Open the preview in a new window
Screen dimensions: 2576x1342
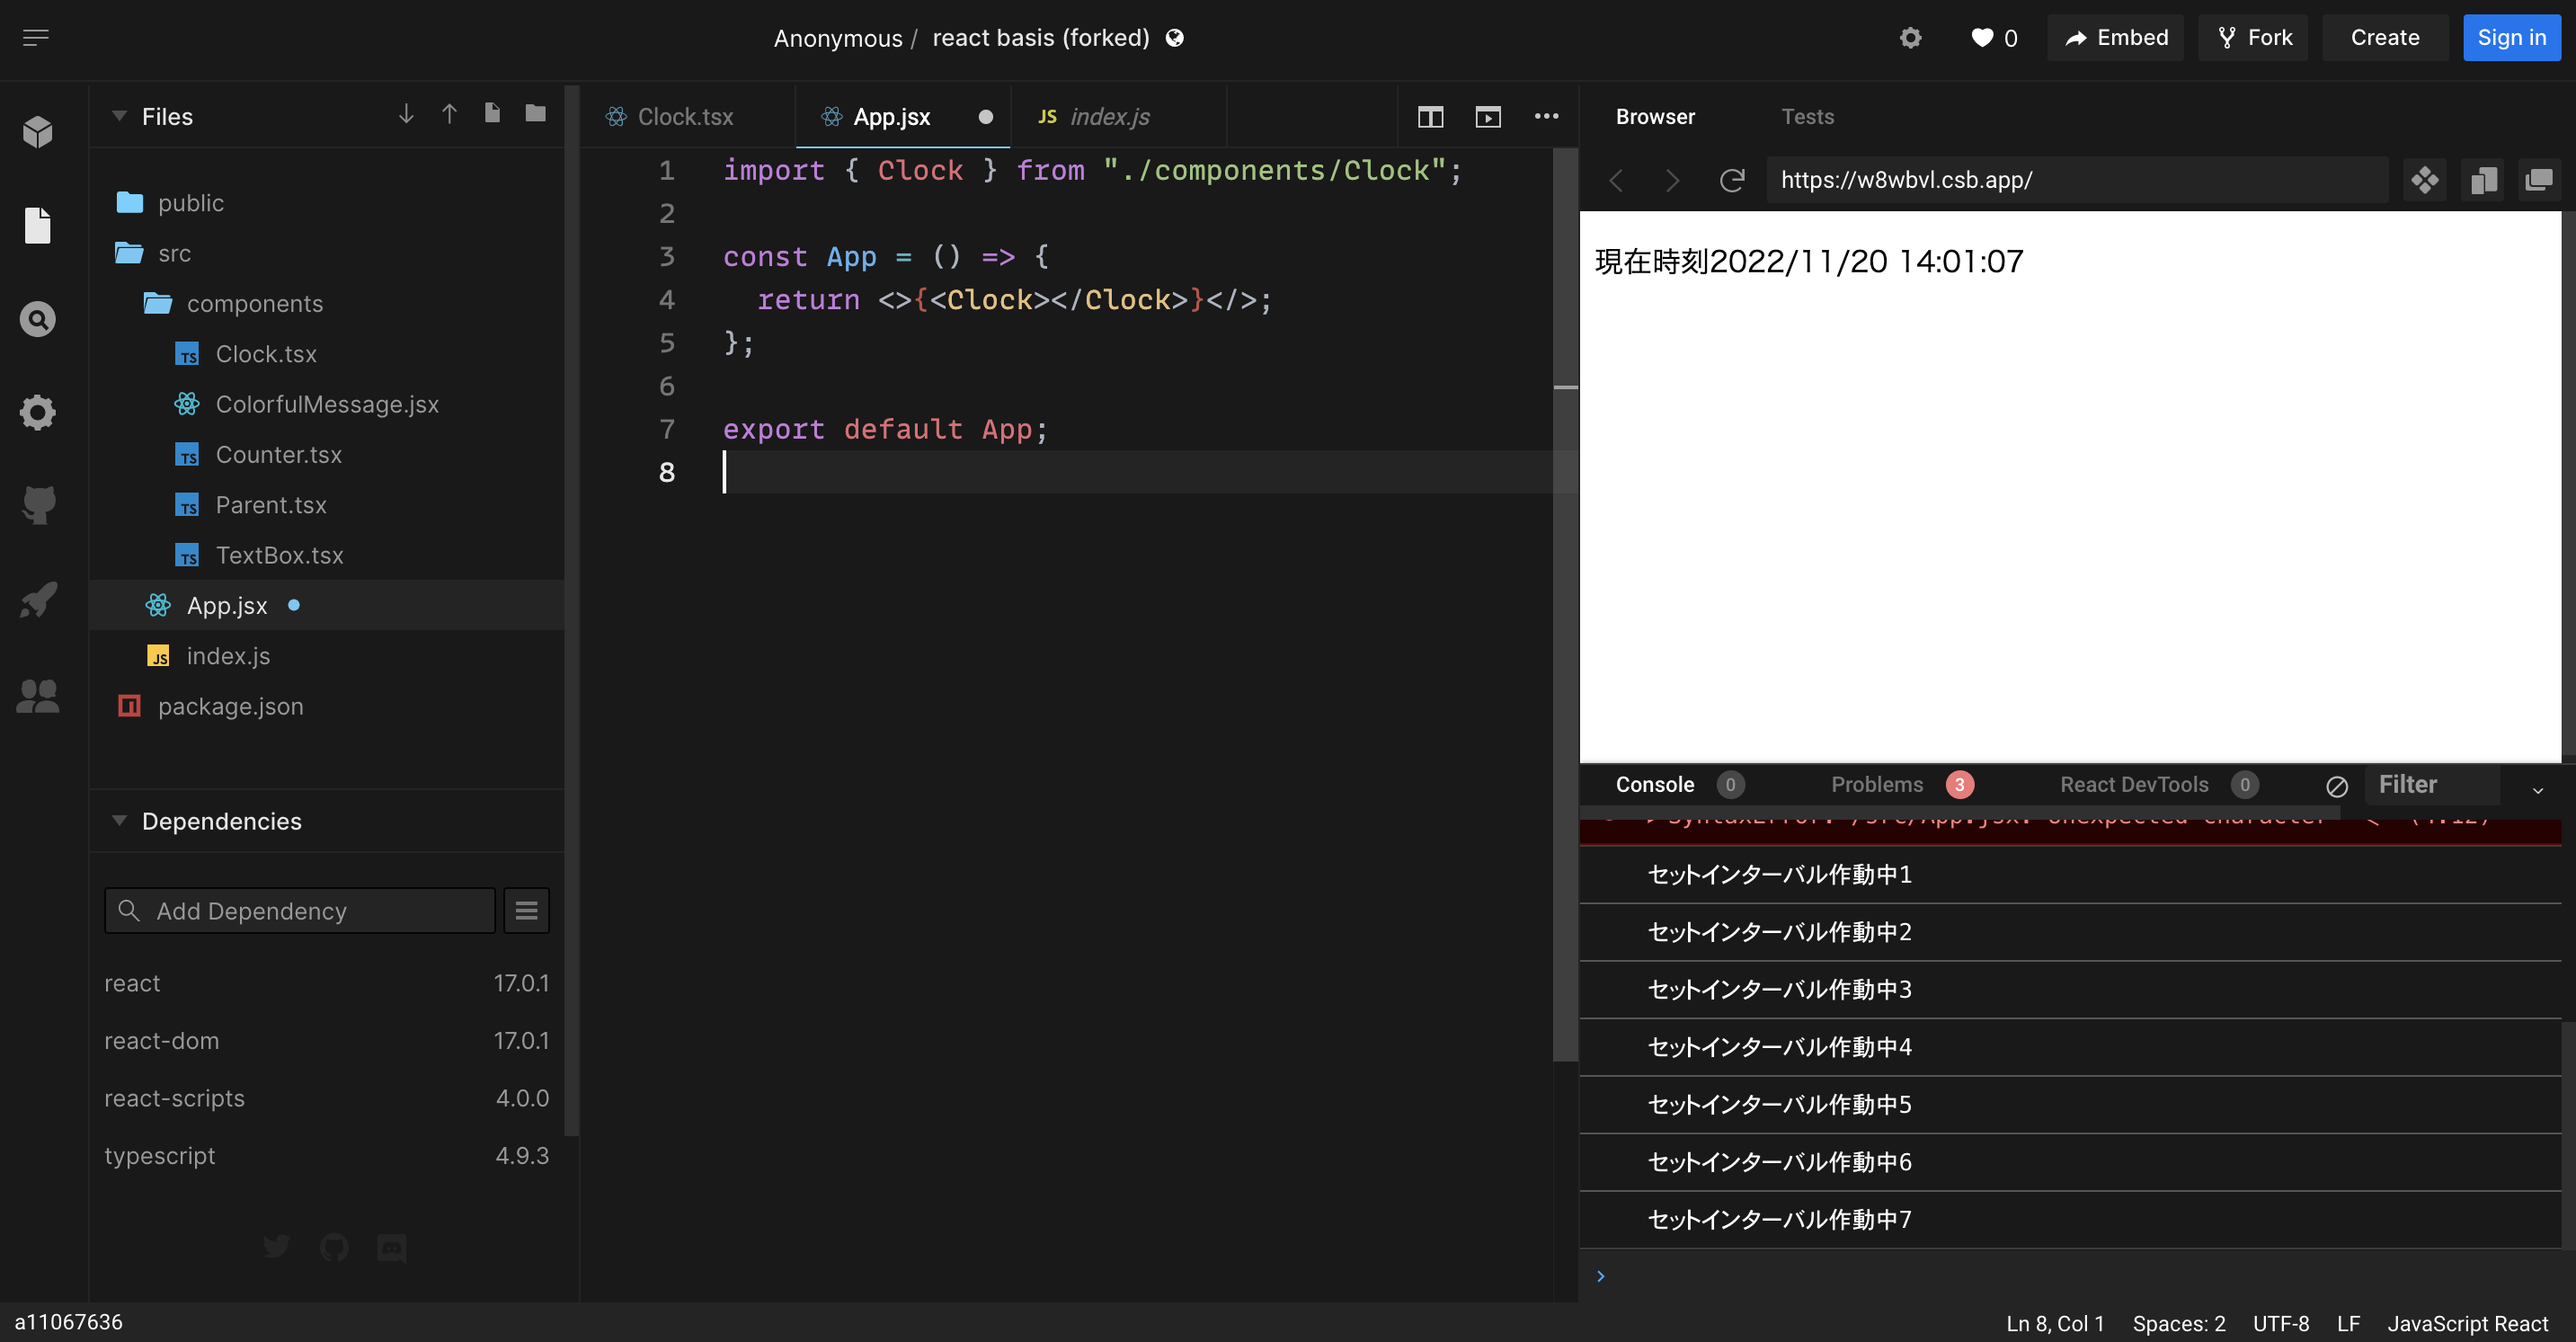(x=2541, y=180)
